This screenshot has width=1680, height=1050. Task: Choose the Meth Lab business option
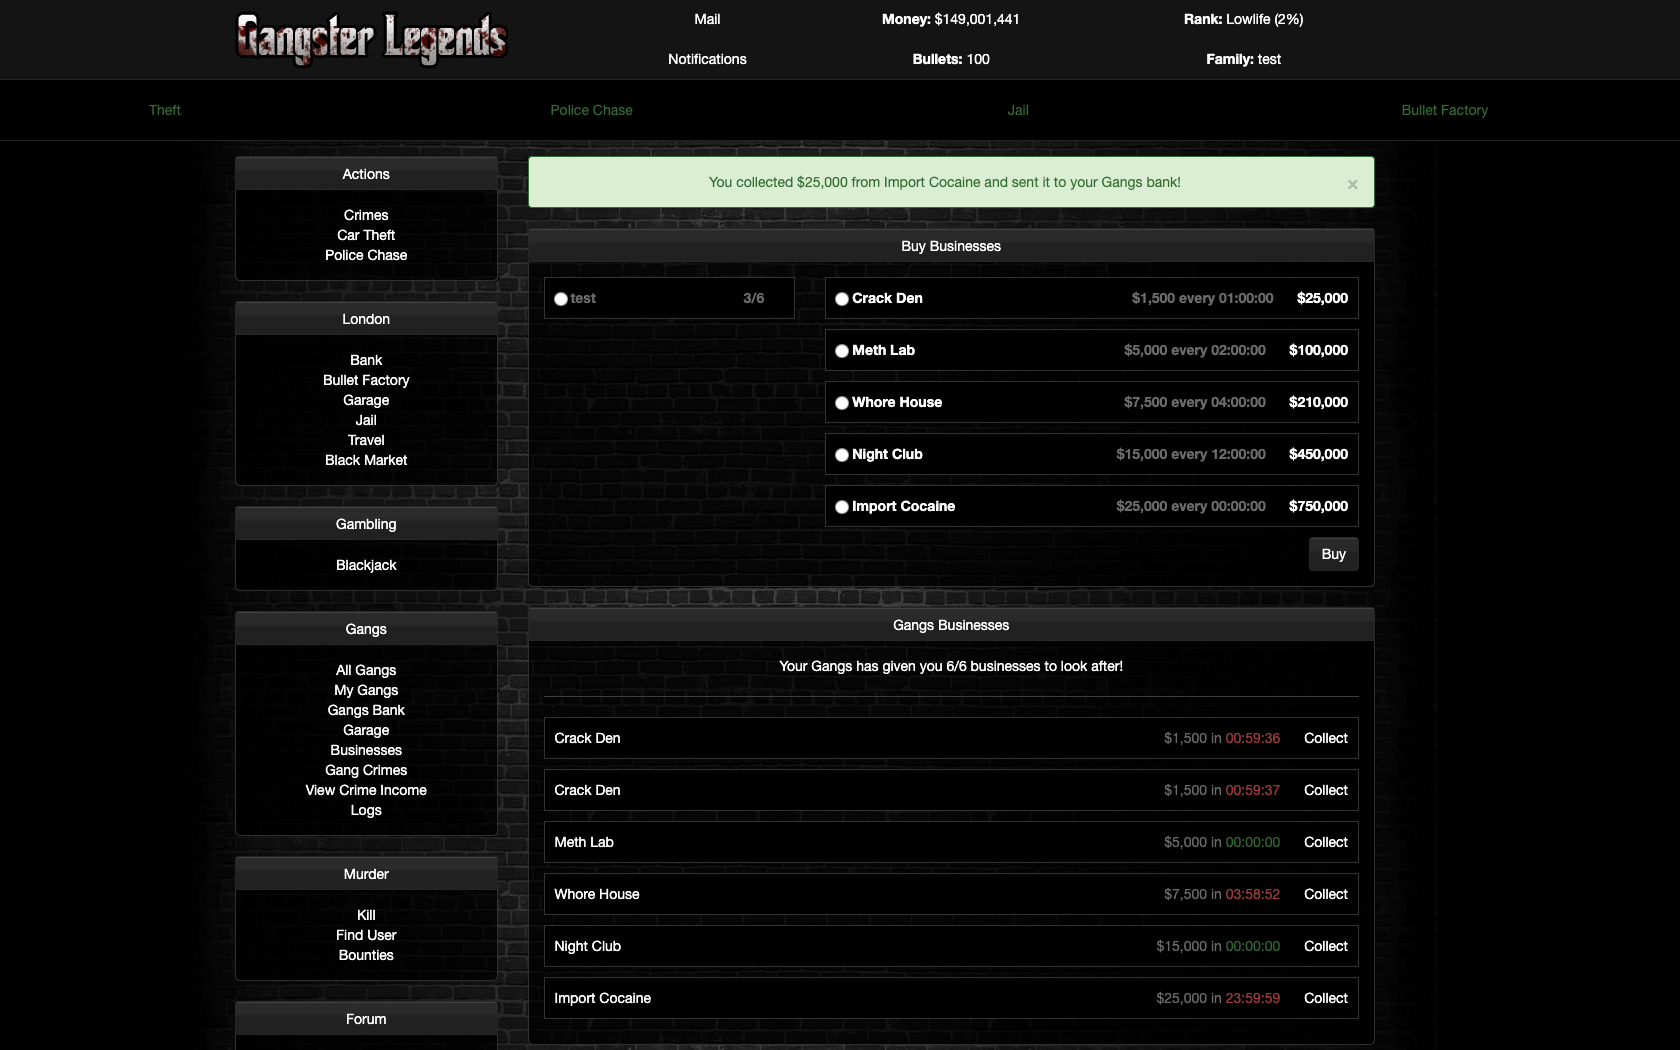click(842, 351)
